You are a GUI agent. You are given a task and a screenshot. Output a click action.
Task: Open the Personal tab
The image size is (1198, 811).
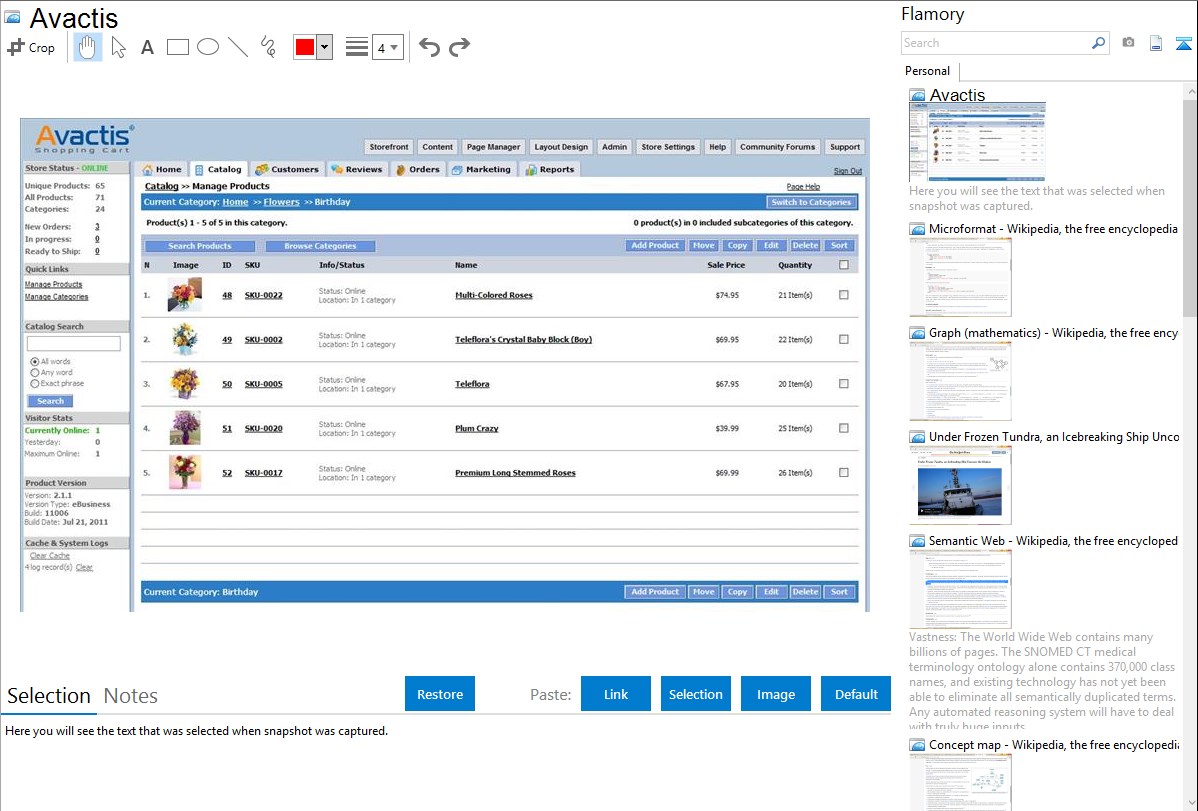(x=927, y=71)
